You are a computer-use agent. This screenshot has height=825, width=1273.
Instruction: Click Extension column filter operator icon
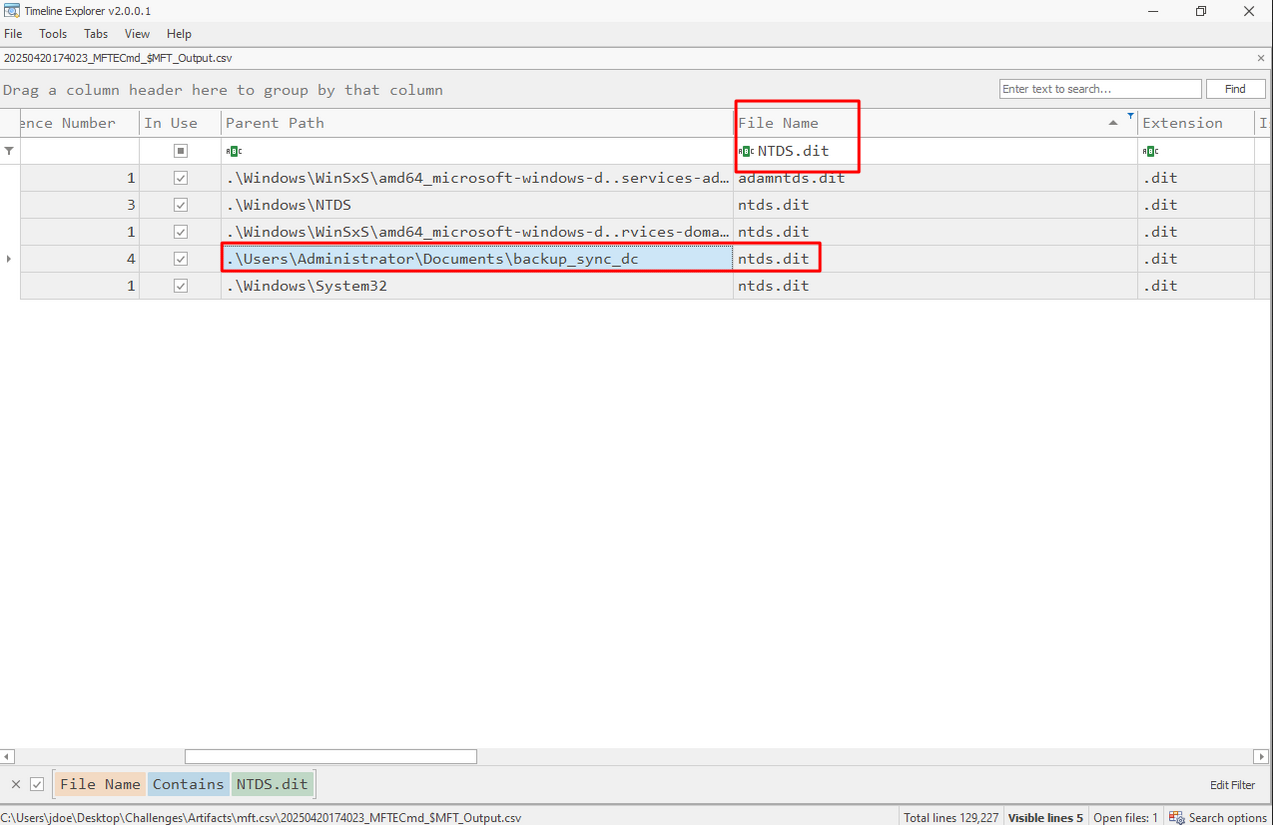(x=1150, y=151)
